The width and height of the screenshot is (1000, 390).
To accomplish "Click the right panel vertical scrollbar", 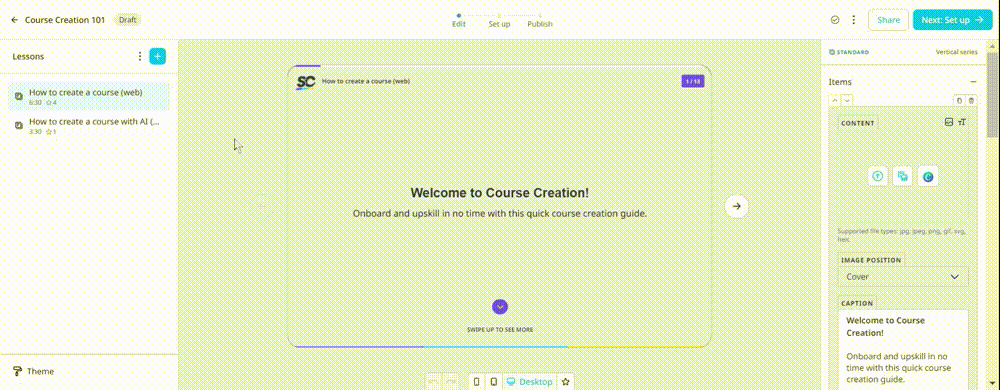I will point(992,96).
